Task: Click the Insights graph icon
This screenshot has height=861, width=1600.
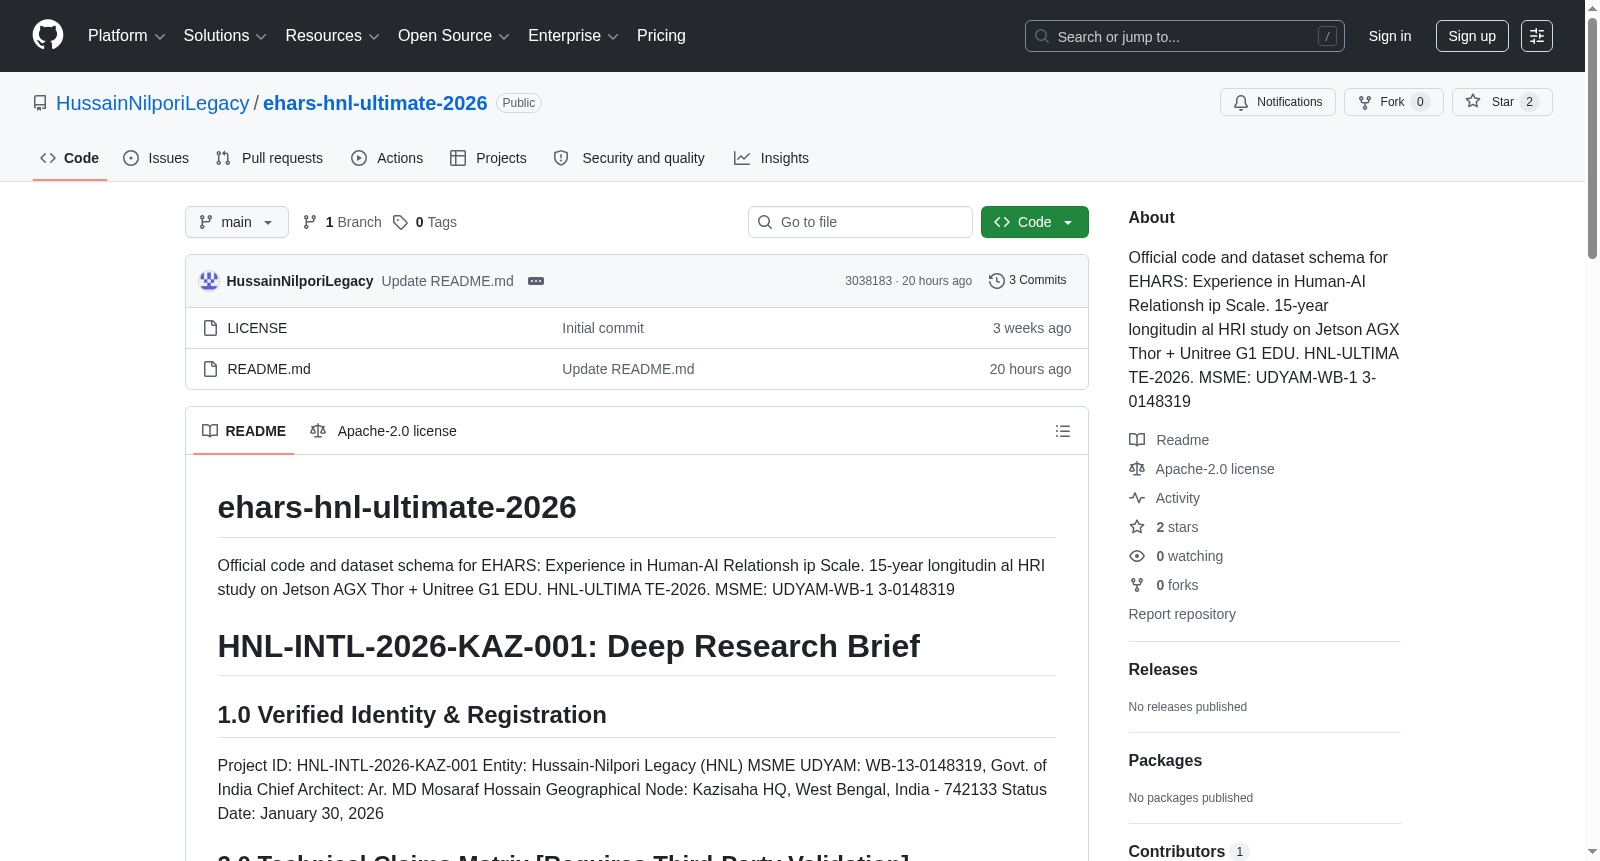Action: click(x=742, y=158)
